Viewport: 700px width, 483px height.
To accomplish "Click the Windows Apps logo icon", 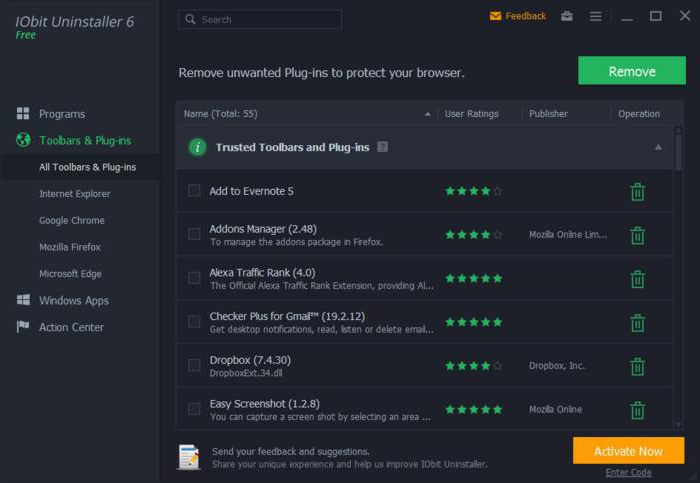I will coord(23,300).
